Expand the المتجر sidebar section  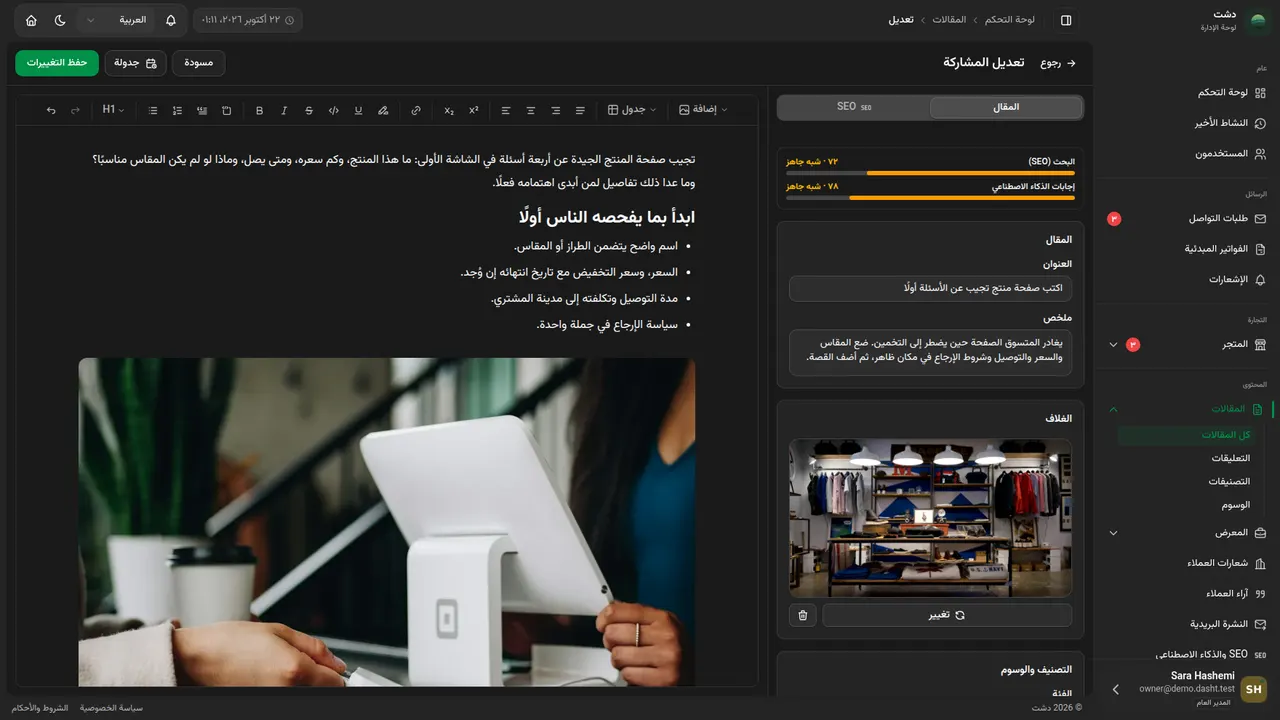pos(1187,344)
